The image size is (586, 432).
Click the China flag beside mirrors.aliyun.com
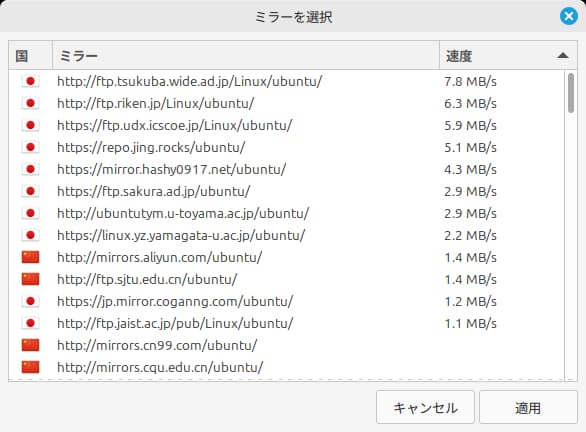(x=30, y=257)
